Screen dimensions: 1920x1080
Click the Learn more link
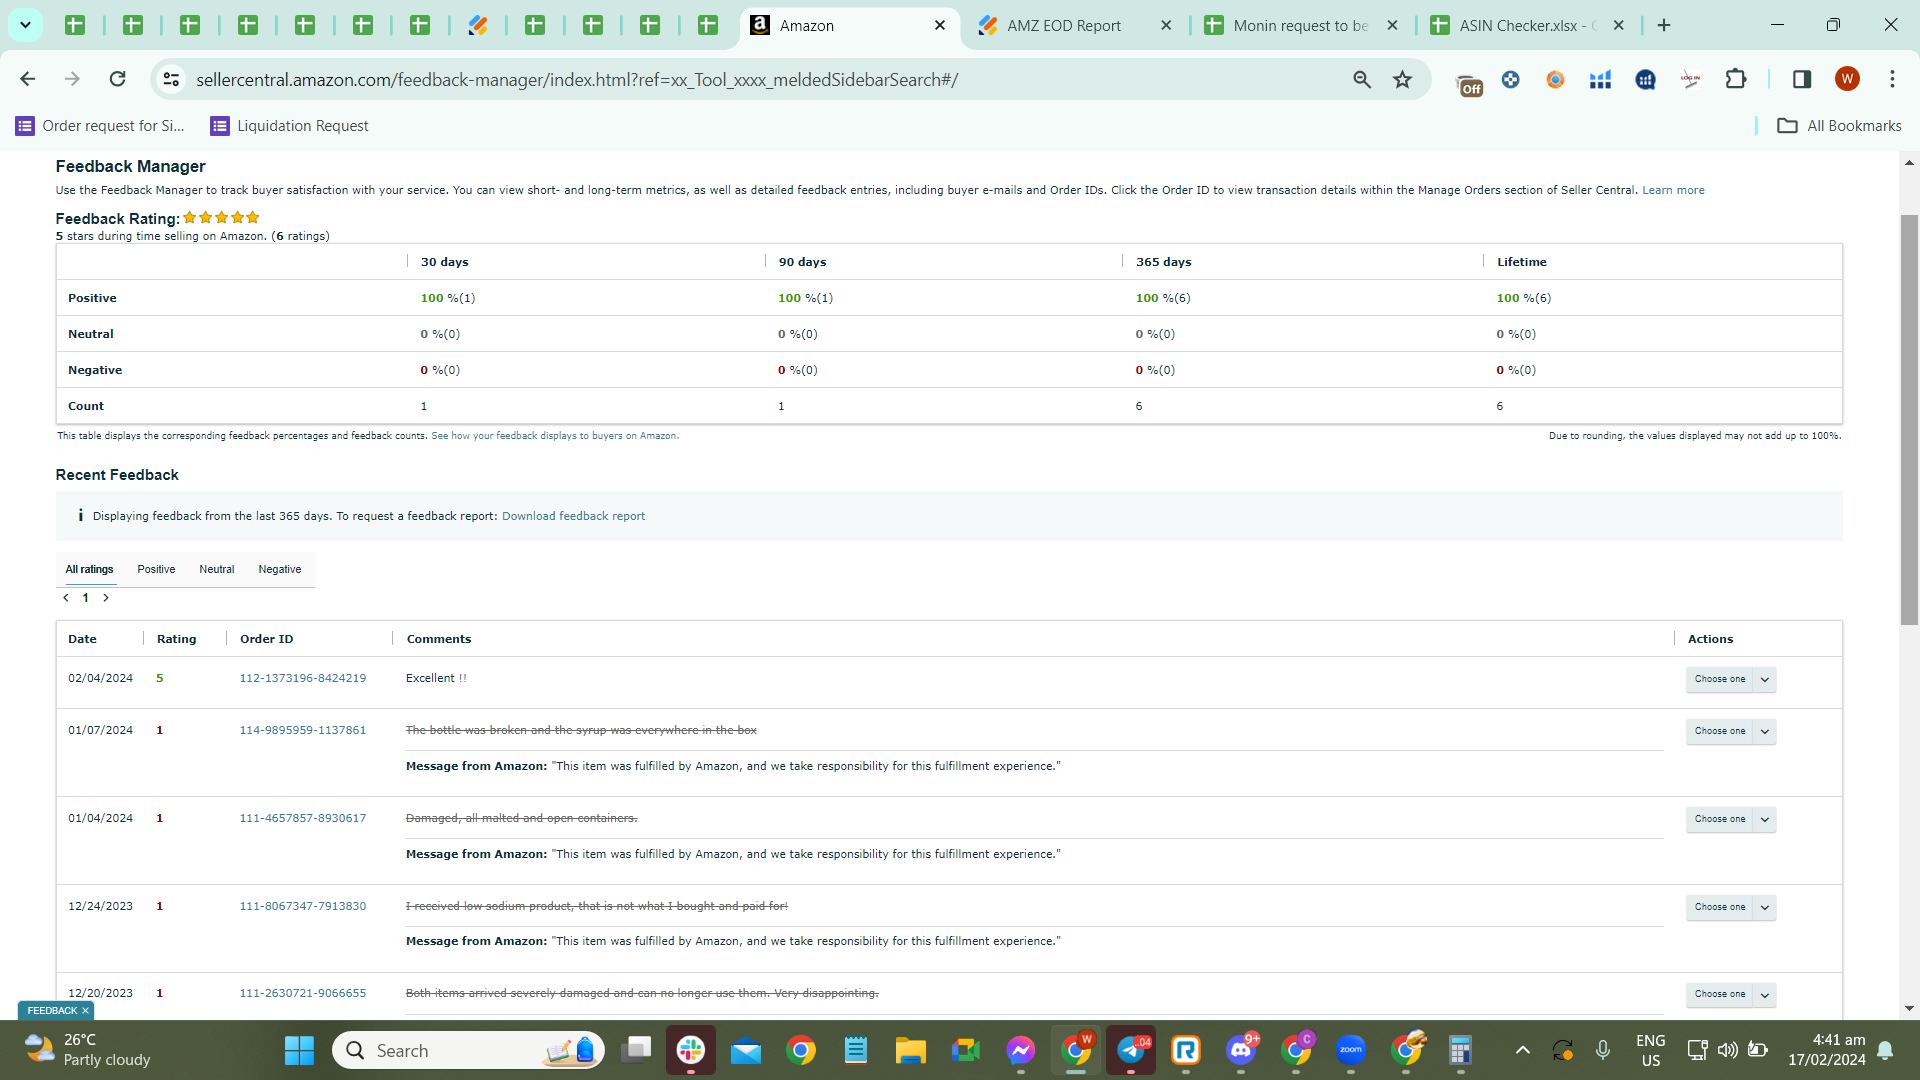click(x=1673, y=190)
